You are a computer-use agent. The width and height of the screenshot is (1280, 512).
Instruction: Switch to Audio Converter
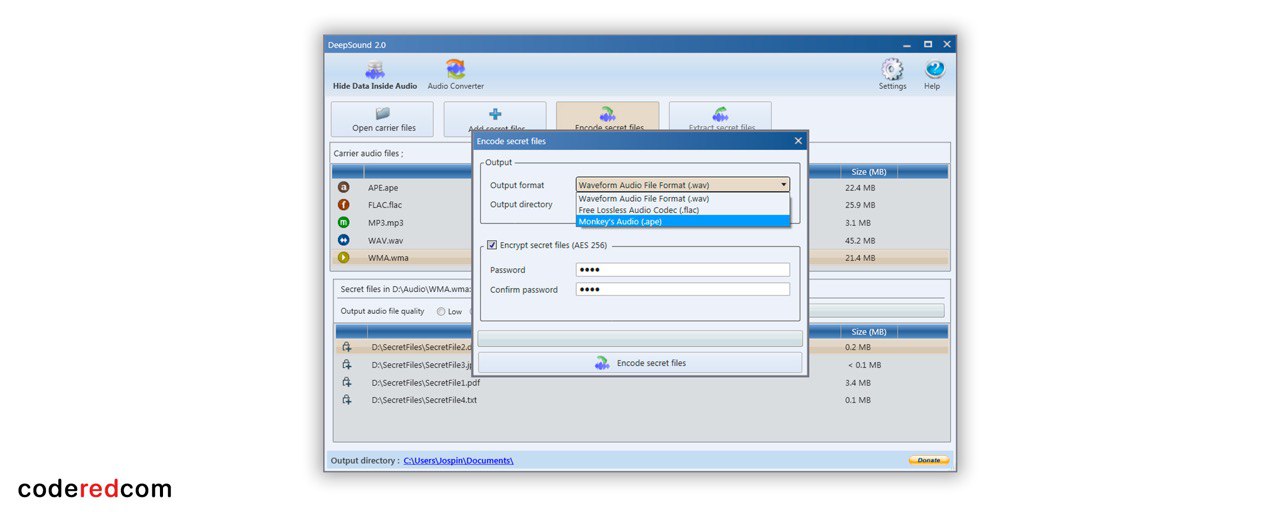[456, 75]
